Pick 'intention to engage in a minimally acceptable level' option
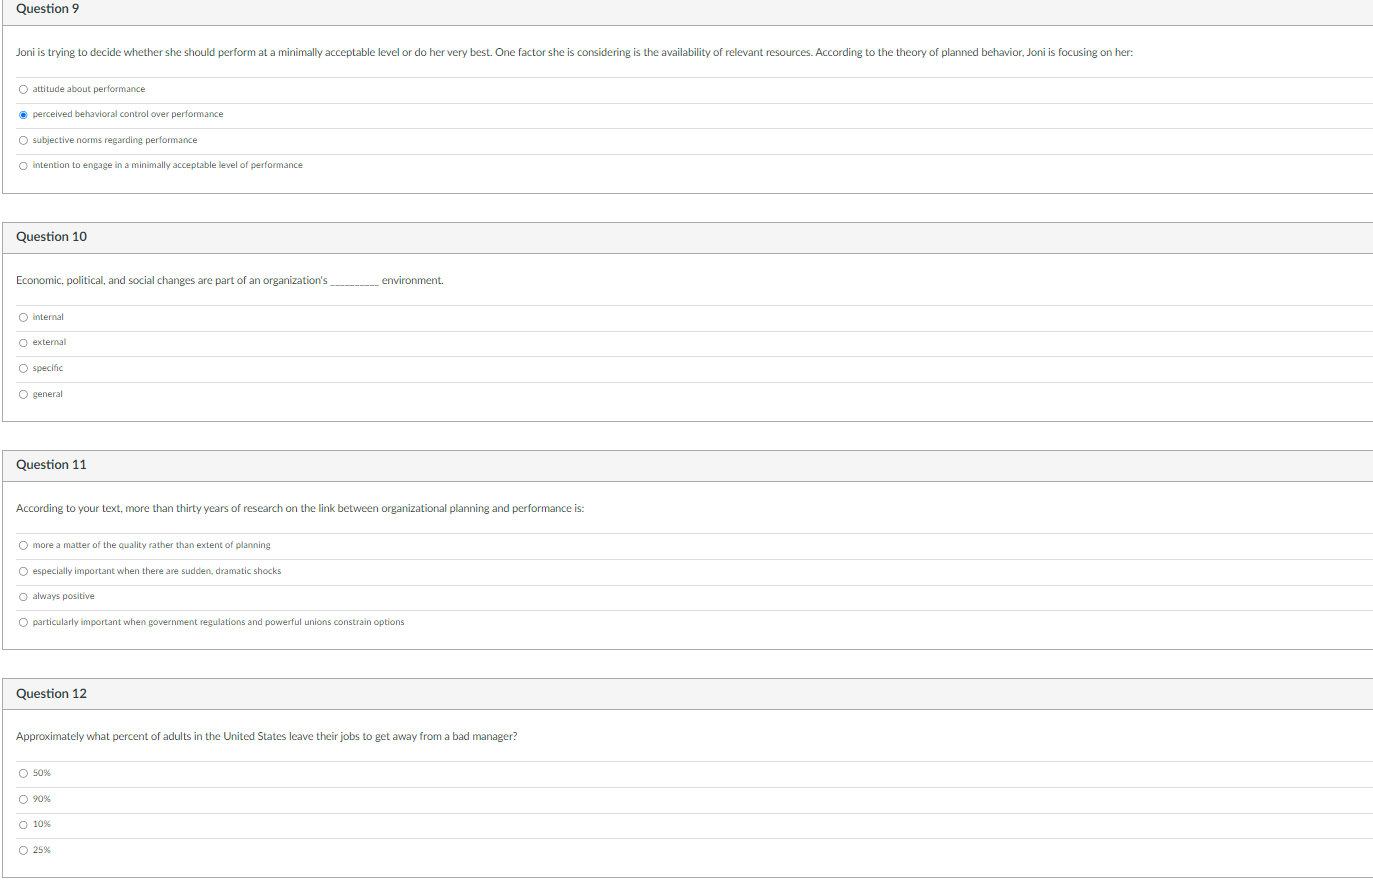Viewport: 1373px width, 885px height. click(23, 166)
